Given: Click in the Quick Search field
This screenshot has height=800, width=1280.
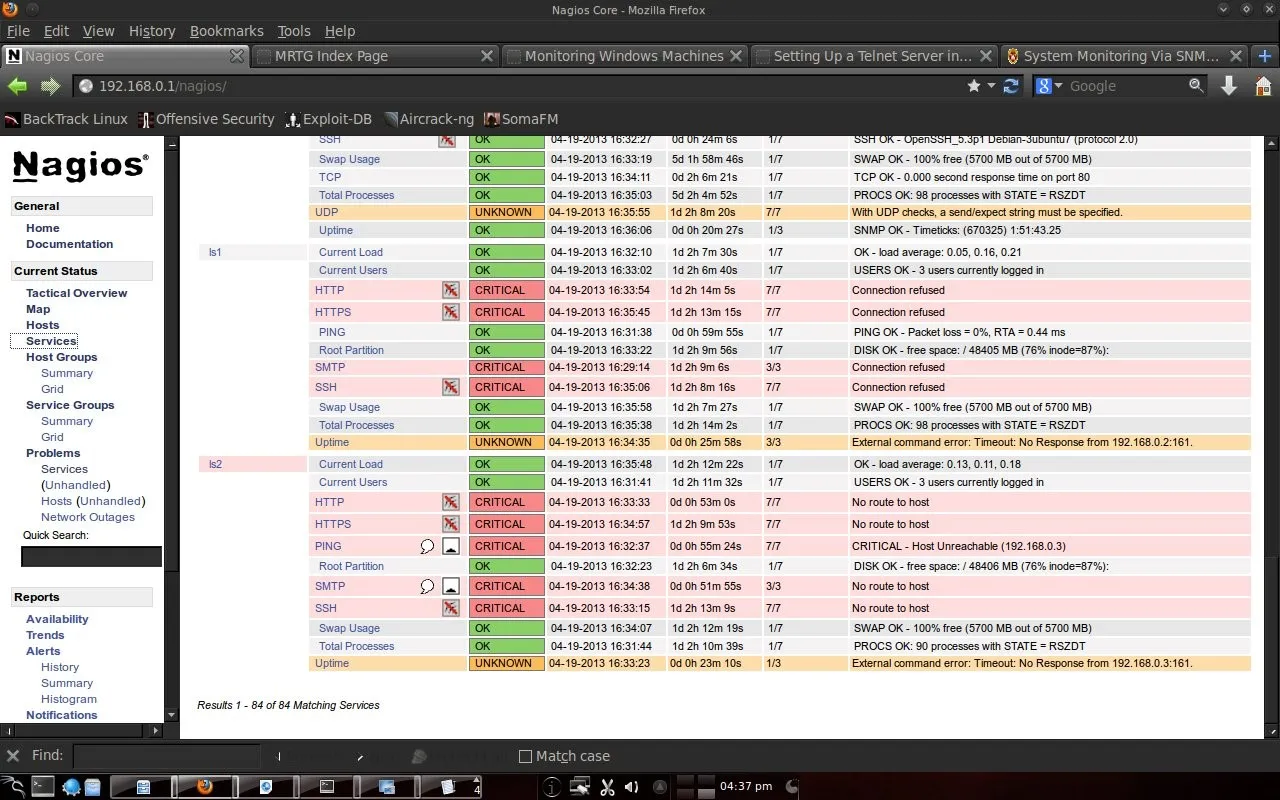Looking at the screenshot, I should [91, 556].
